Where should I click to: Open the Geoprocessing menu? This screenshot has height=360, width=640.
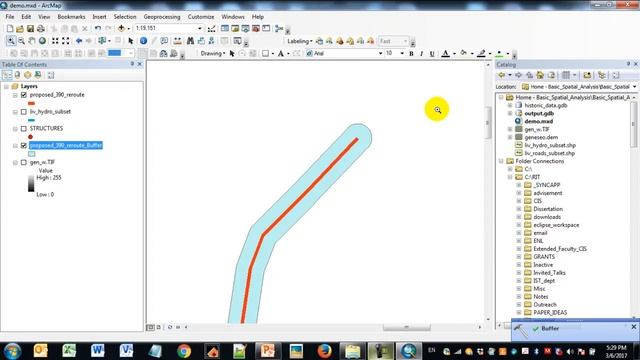point(162,17)
